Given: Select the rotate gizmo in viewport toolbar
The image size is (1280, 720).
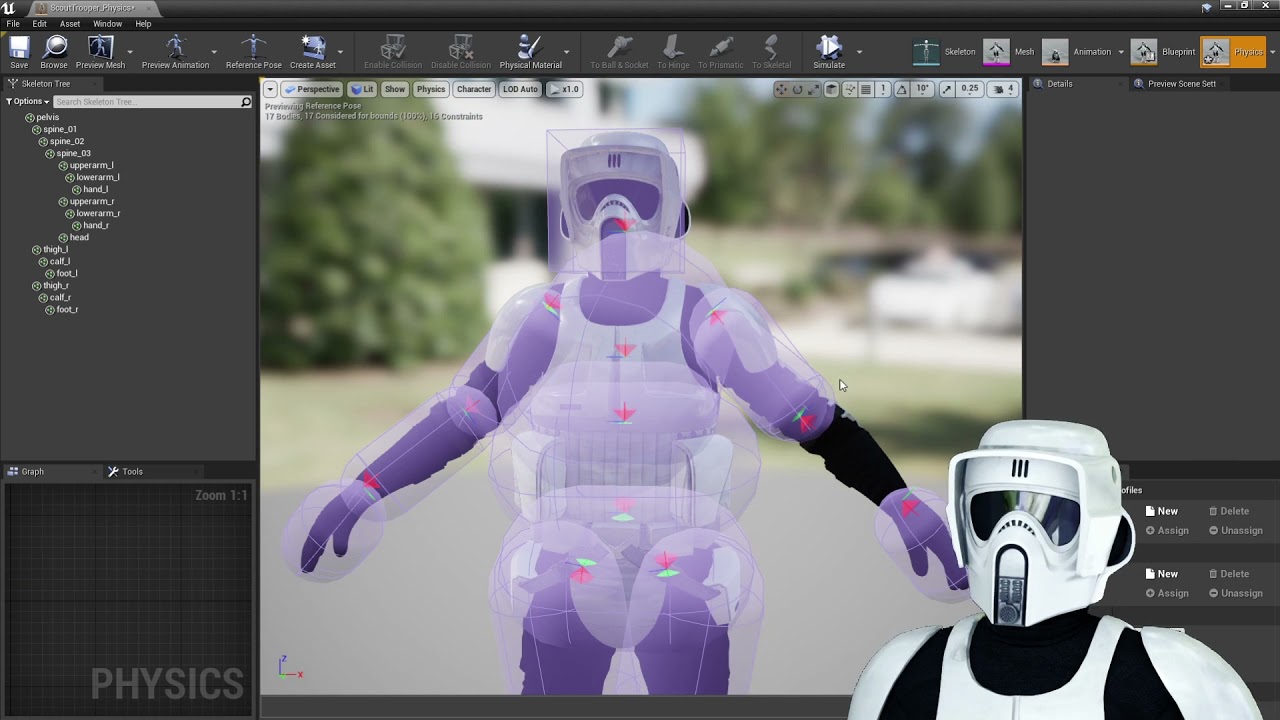Looking at the screenshot, I should (797, 89).
